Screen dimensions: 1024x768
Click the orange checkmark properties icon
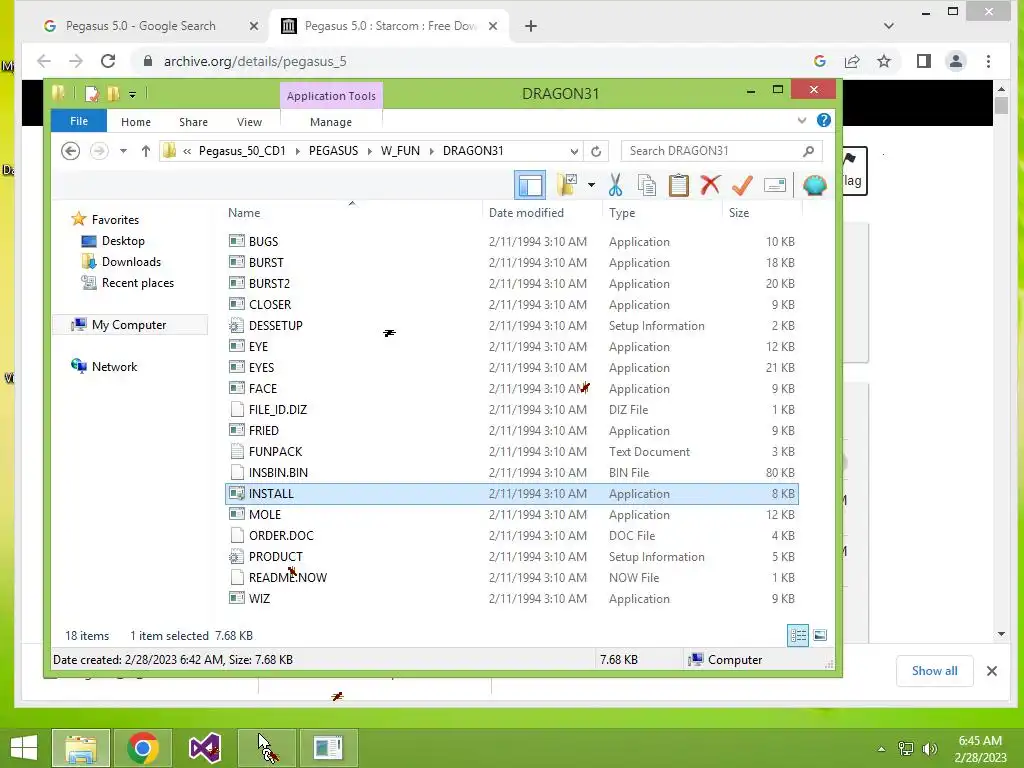pyautogui.click(x=742, y=185)
